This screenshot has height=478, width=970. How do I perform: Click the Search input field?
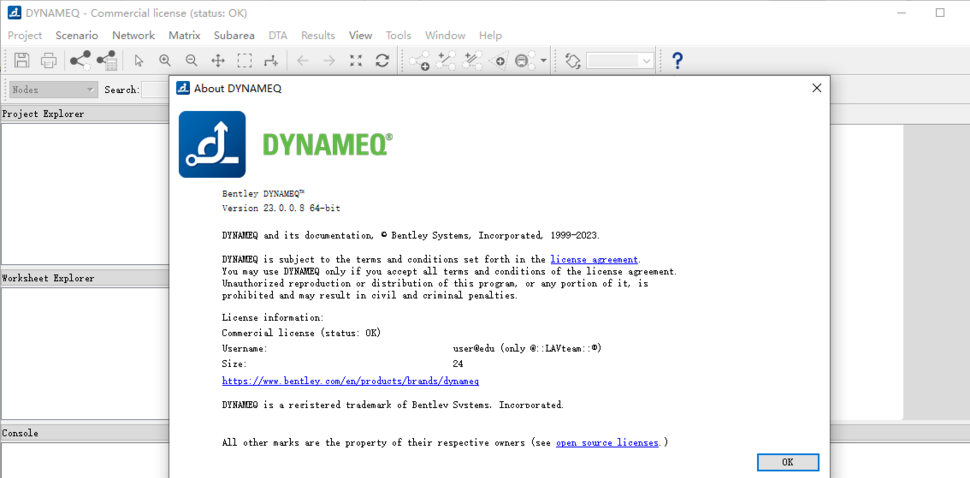(155, 90)
